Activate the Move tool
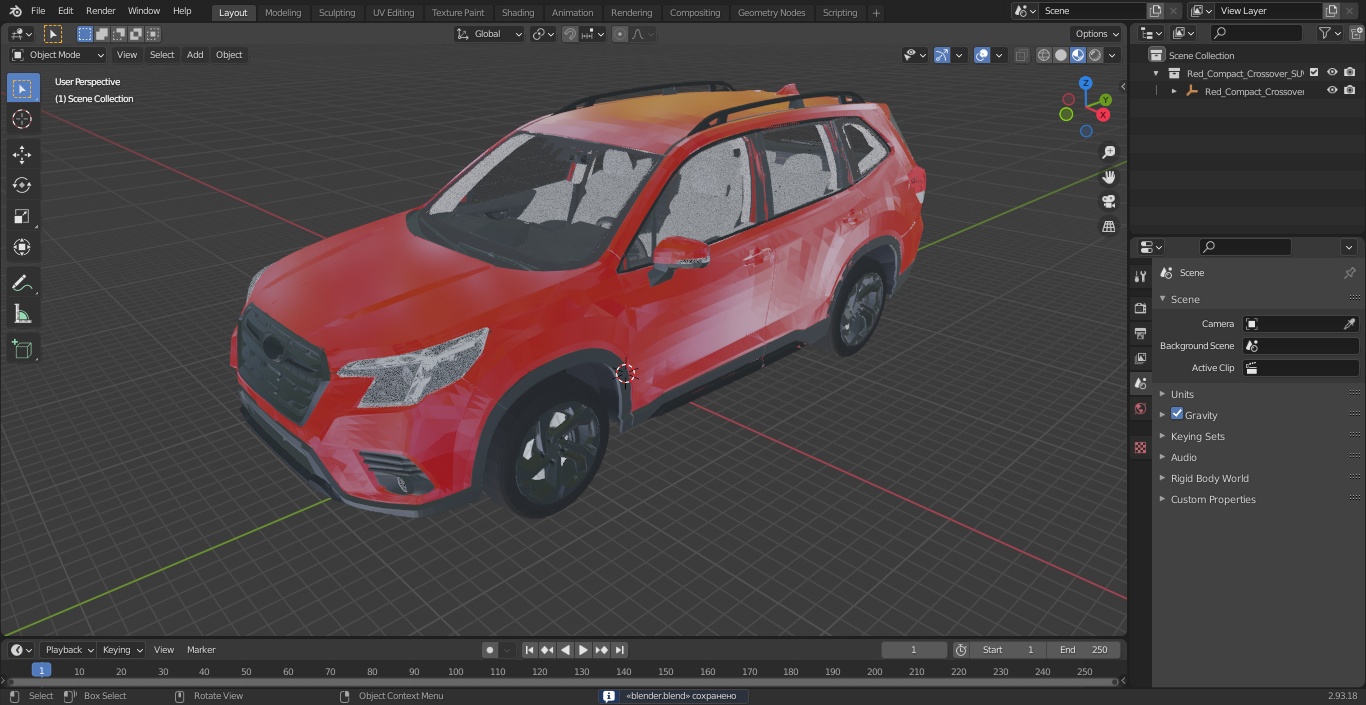The width and height of the screenshot is (1366, 705). [x=22, y=154]
